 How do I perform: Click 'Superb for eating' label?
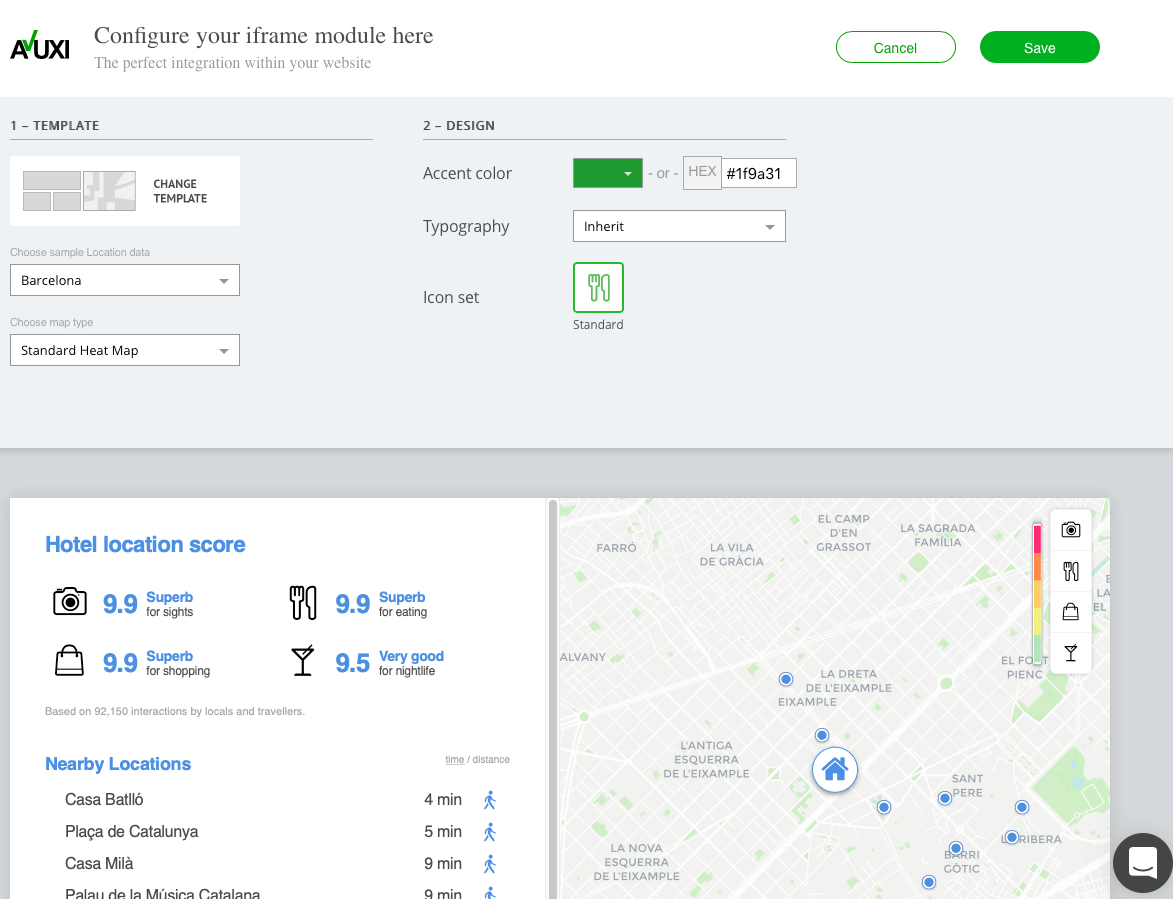[x=402, y=604]
